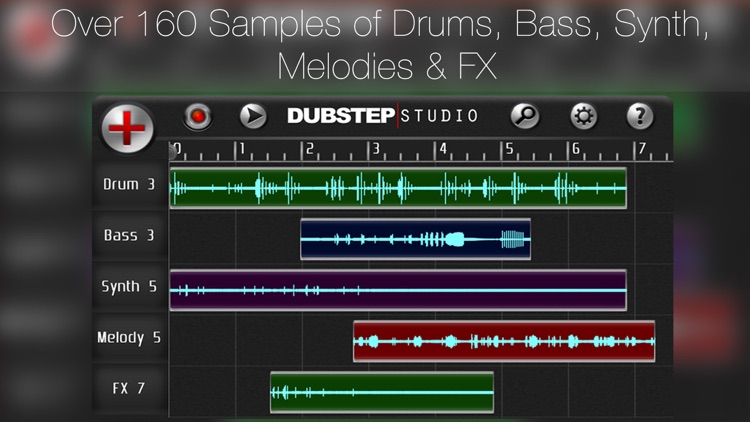Select the green Drum 3 waveform clip
Screen dimensions: 750x422
coord(398,188)
